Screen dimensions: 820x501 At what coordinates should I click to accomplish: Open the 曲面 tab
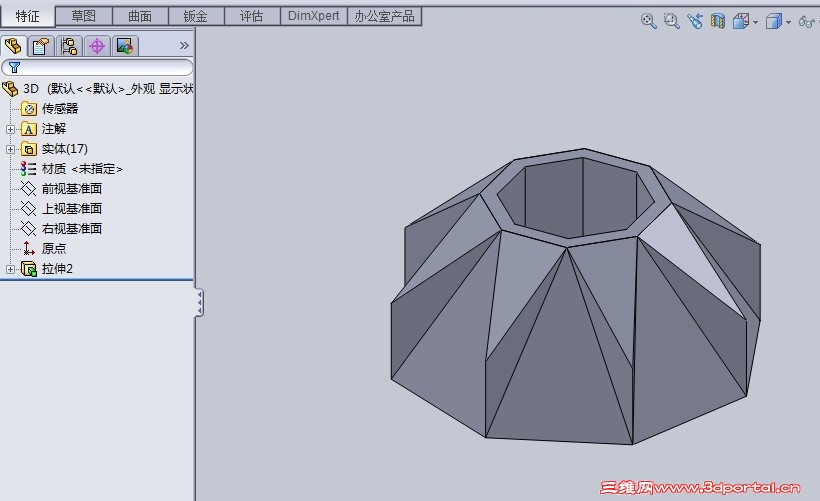pos(140,16)
